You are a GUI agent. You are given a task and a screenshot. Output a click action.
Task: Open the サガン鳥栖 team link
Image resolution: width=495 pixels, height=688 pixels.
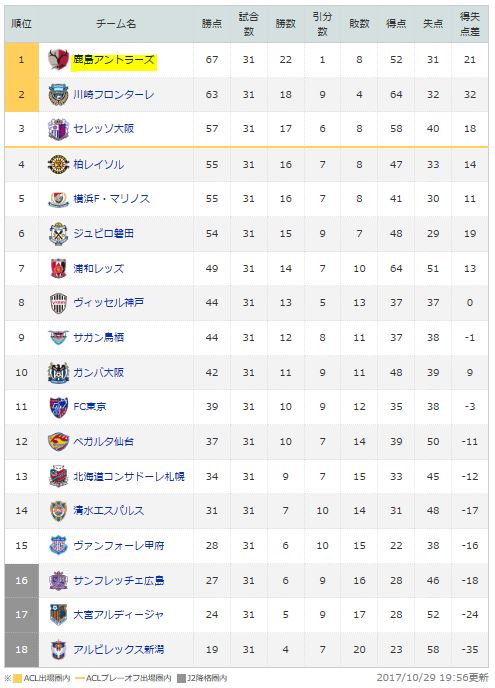click(x=99, y=337)
